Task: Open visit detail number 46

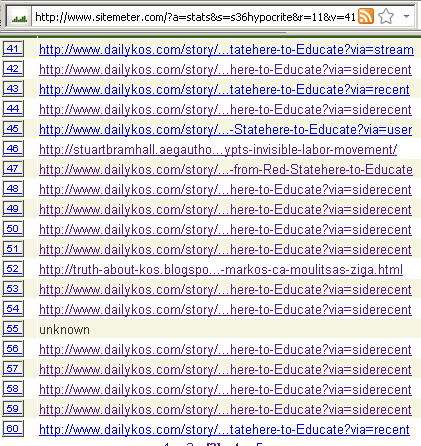Action: click(x=13, y=149)
